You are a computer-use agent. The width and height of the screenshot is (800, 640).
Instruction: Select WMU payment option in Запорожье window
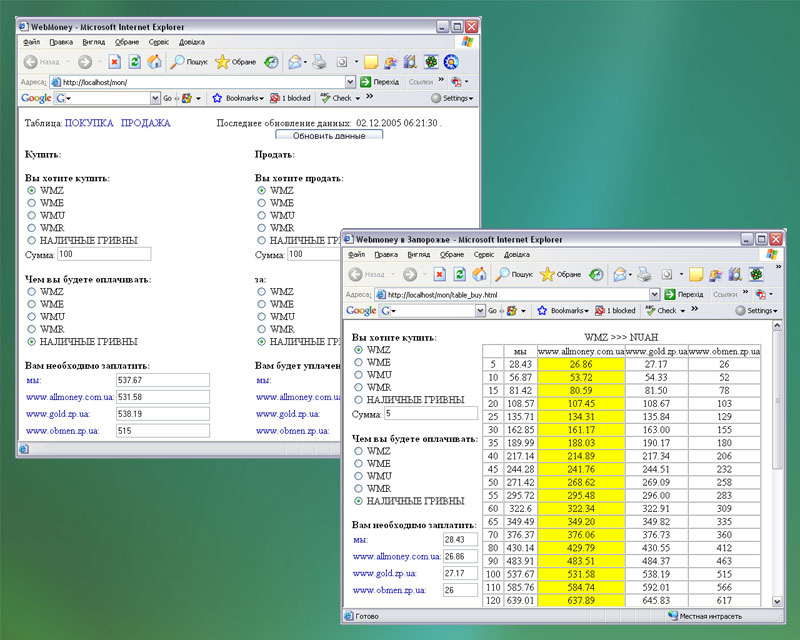(358, 476)
